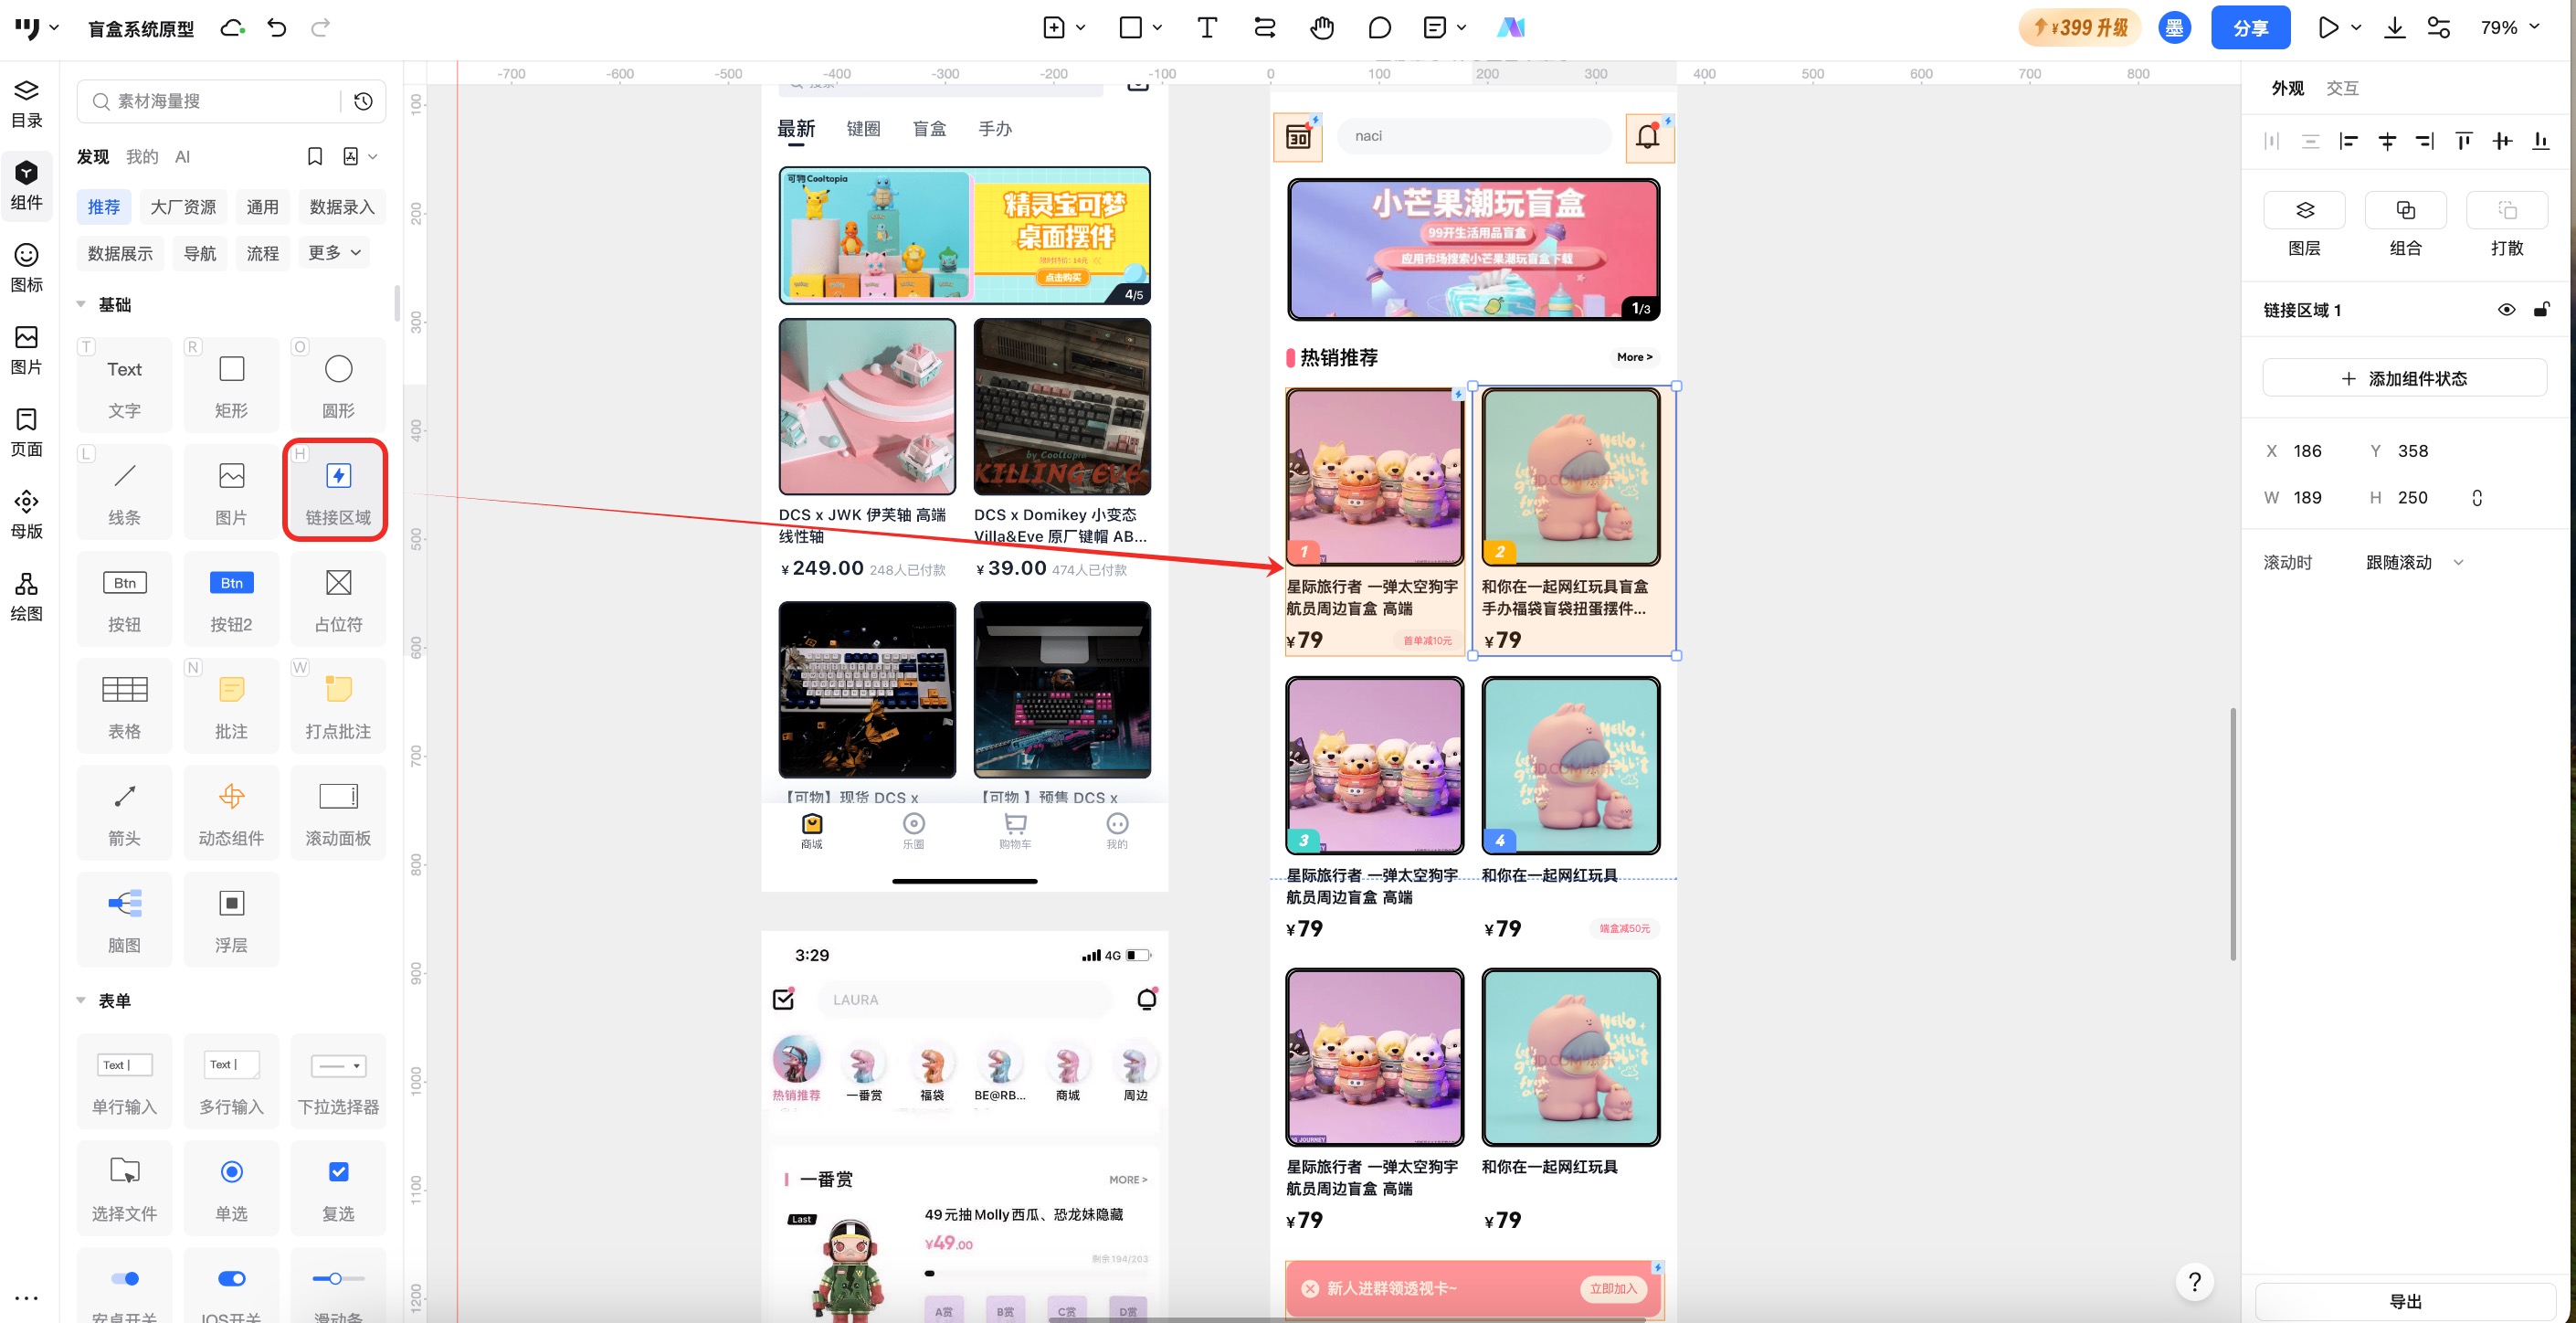Click the colorful AI assistant icon
The width and height of the screenshot is (2576, 1323).
pyautogui.click(x=1510, y=28)
